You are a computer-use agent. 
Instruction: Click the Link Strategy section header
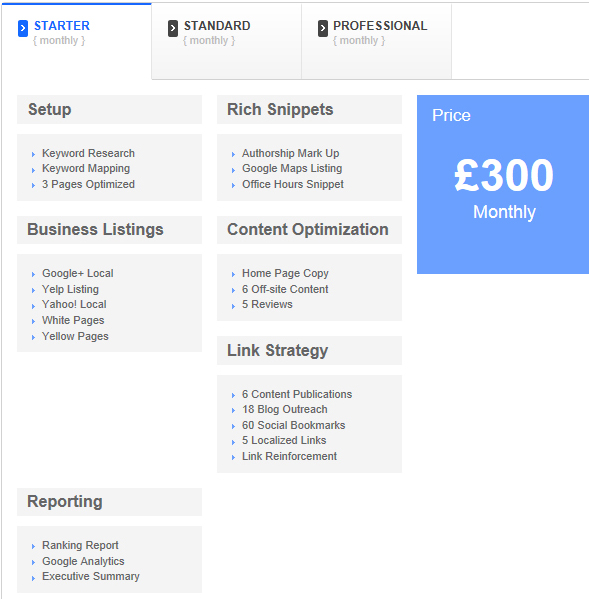pos(309,350)
